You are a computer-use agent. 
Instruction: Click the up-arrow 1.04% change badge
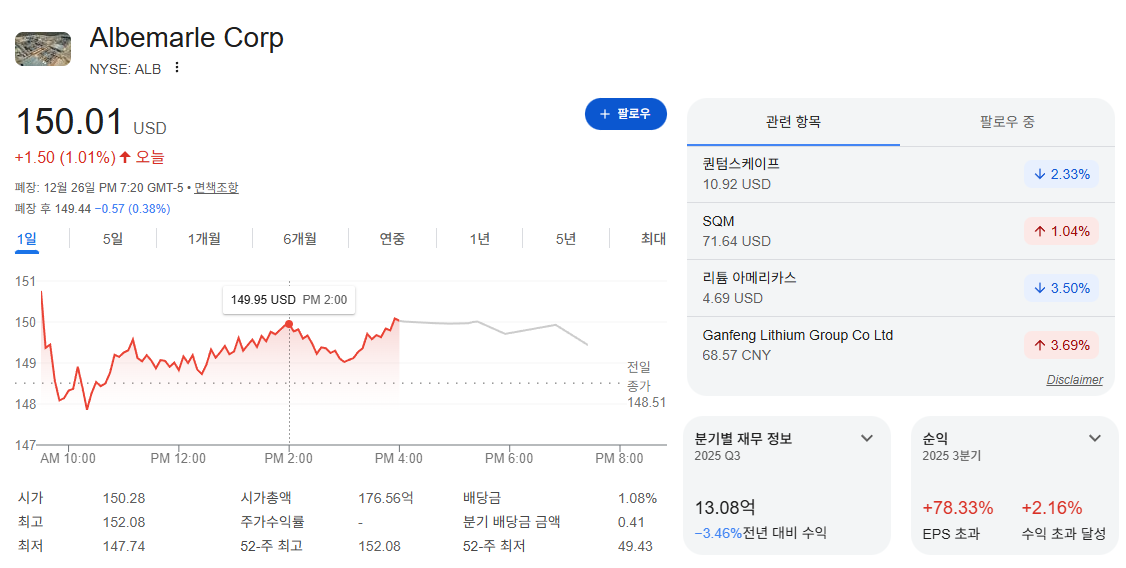pos(1061,231)
